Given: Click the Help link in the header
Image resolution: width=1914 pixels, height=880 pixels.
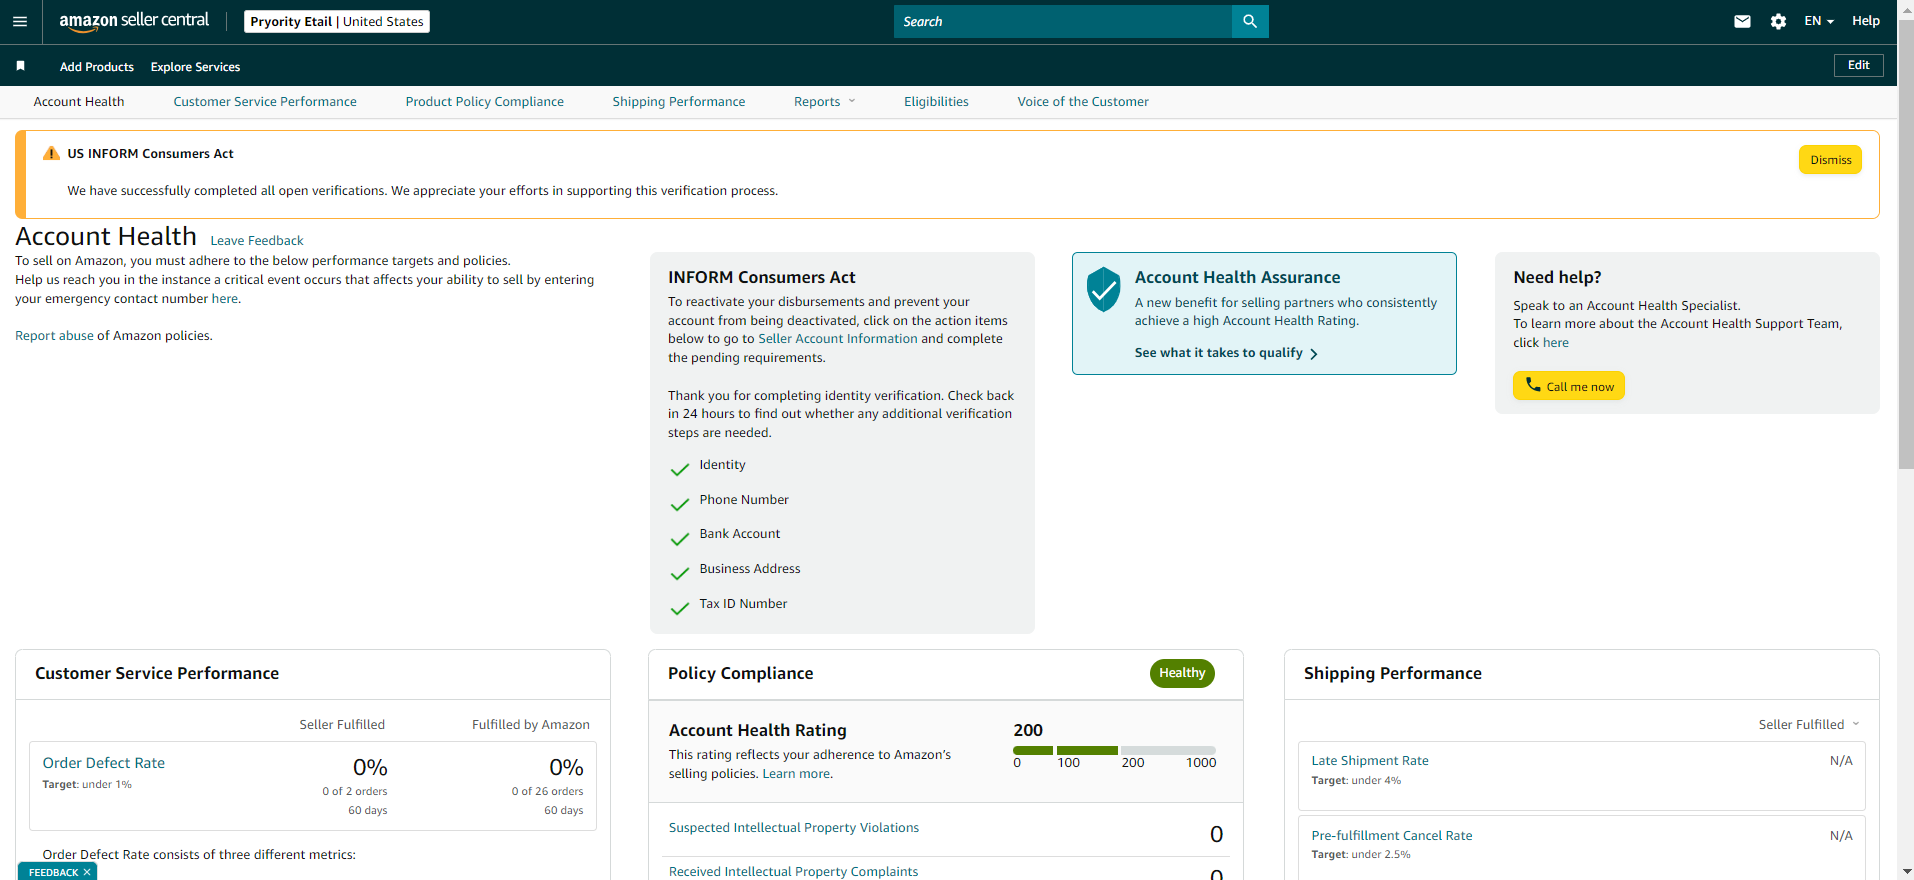Looking at the screenshot, I should point(1866,21).
